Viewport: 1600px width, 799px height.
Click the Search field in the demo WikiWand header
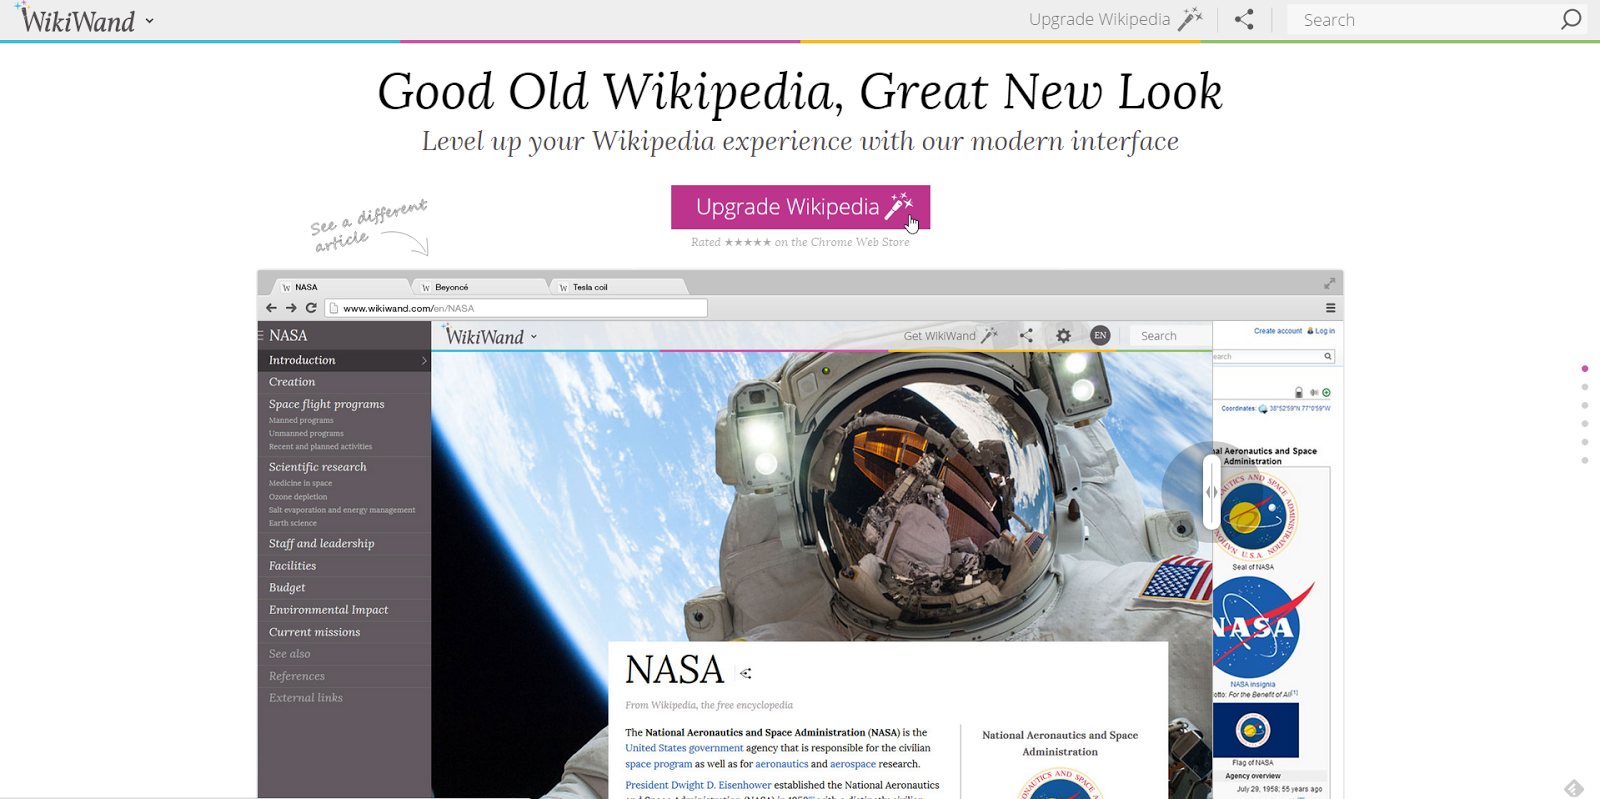tap(1170, 336)
